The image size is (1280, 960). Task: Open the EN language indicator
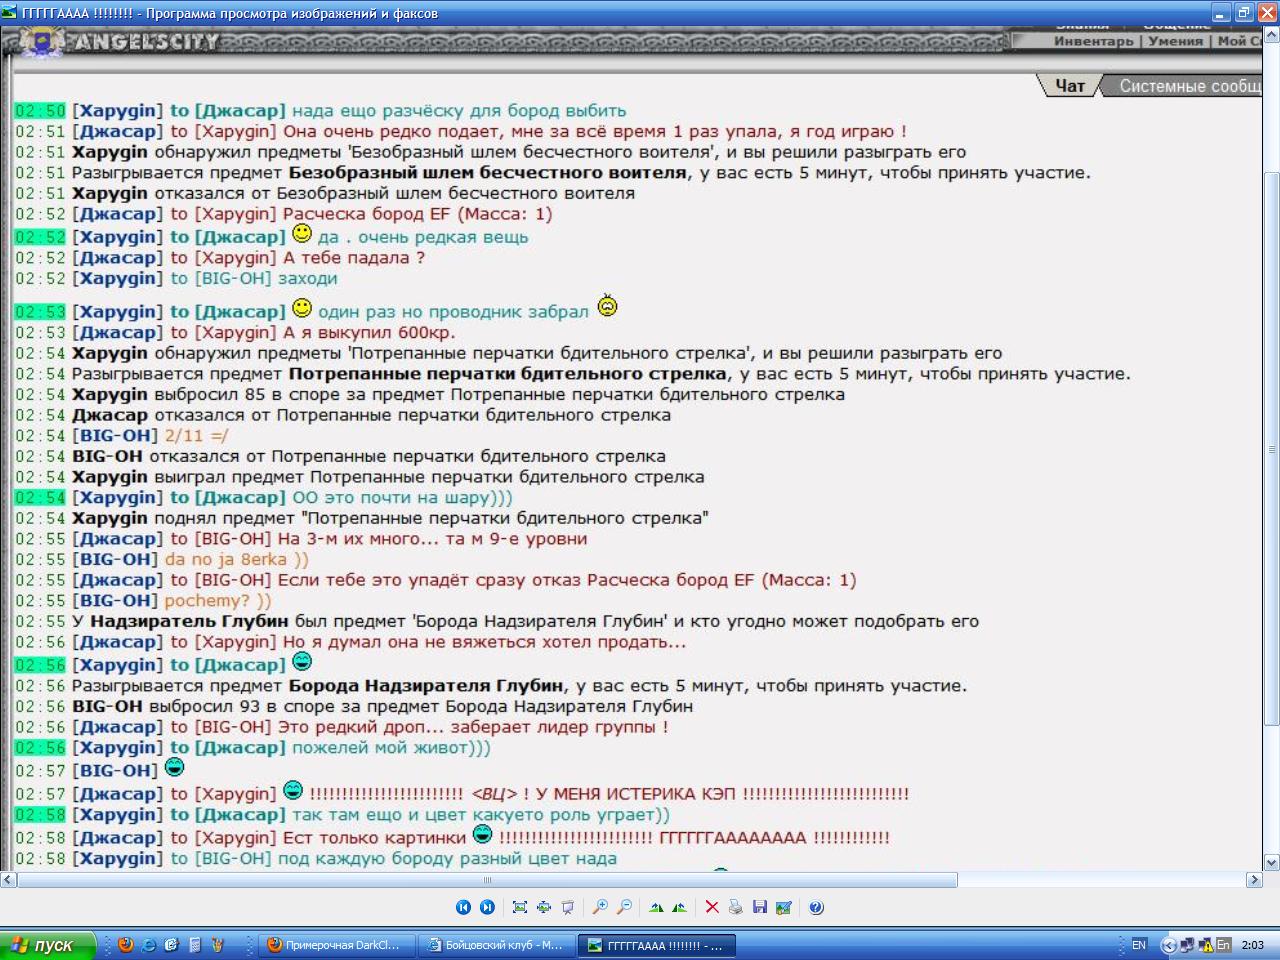pyautogui.click(x=1139, y=945)
